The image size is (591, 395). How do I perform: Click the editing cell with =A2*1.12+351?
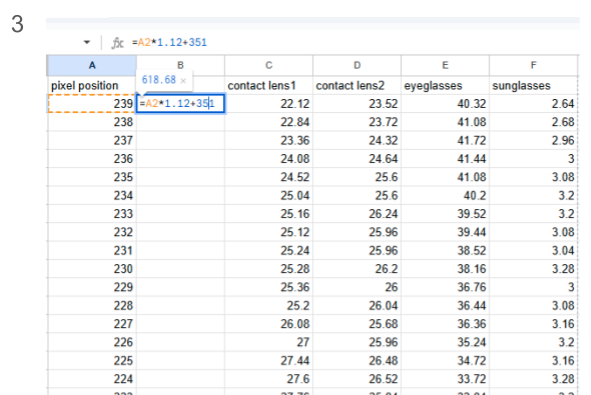180,104
